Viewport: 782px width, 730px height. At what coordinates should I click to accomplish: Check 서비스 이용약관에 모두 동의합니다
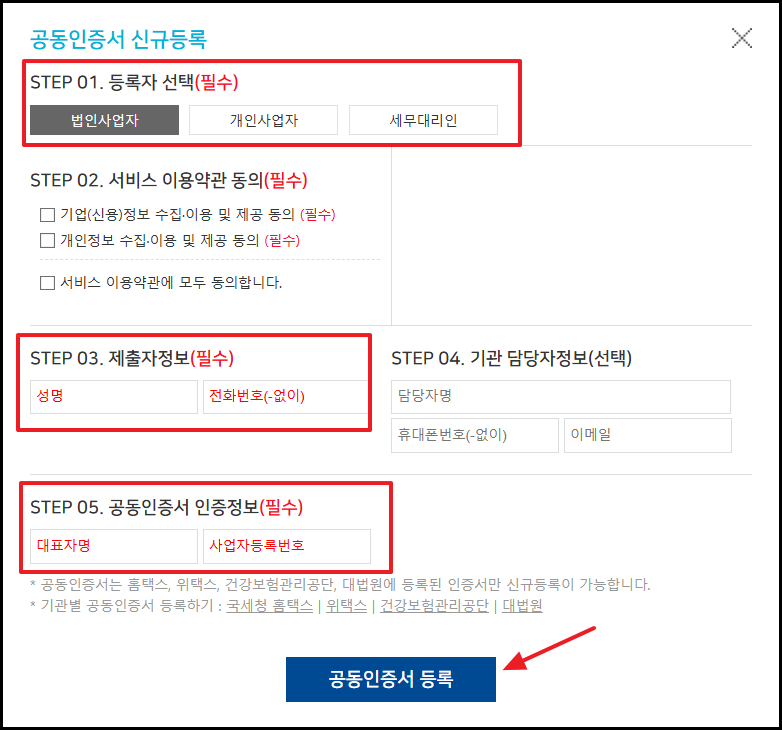pyautogui.click(x=47, y=283)
